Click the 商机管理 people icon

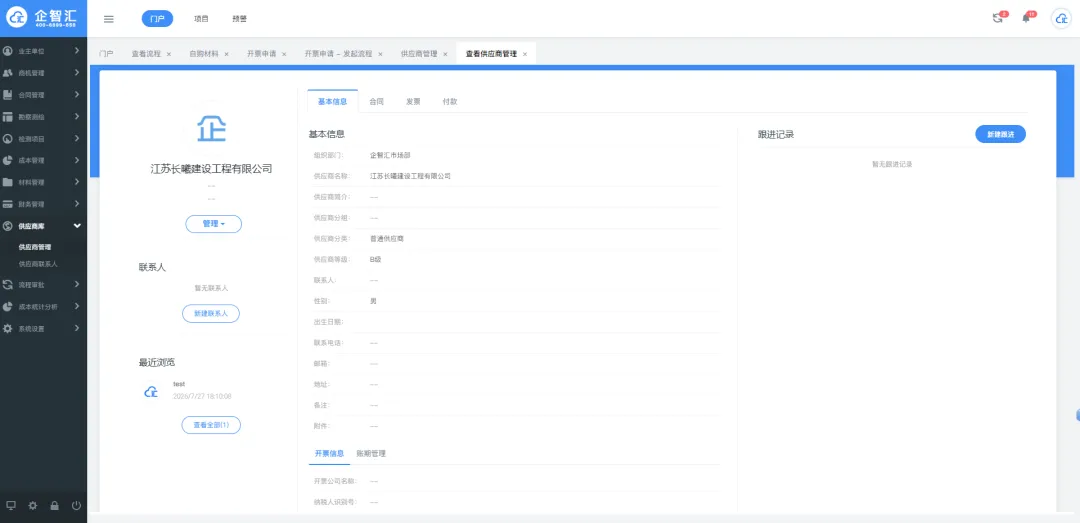[x=8, y=73]
